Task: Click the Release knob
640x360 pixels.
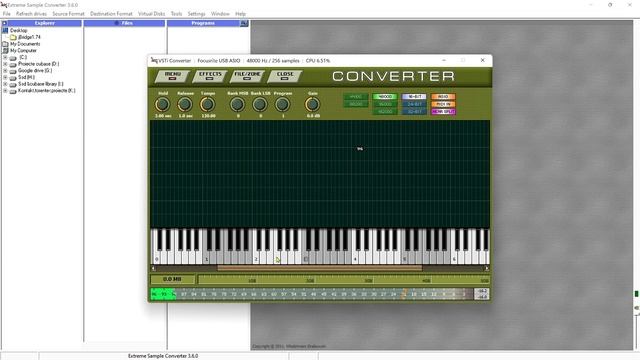Action: click(x=185, y=104)
